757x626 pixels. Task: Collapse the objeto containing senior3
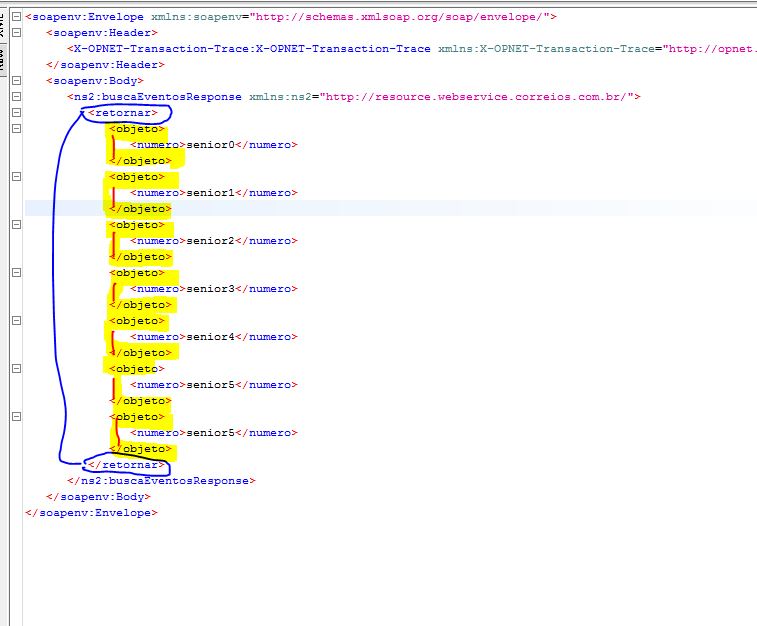click(16, 273)
